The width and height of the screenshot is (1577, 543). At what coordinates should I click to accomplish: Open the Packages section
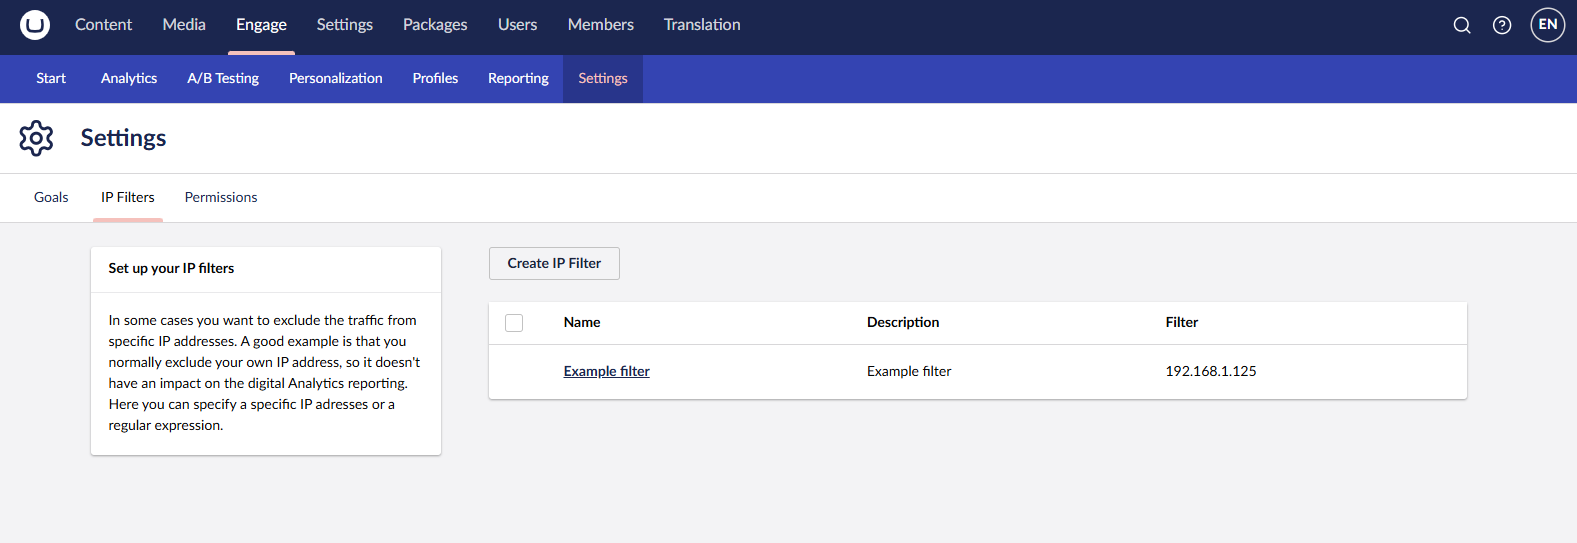tap(435, 25)
